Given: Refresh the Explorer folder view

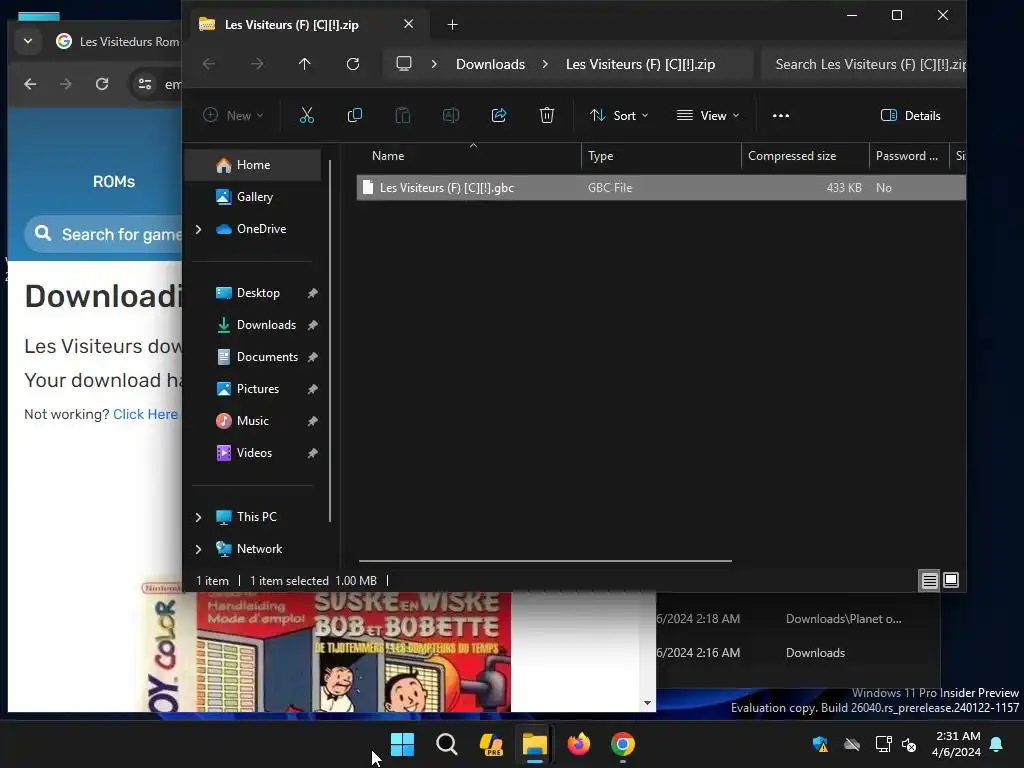Looking at the screenshot, I should pyautogui.click(x=353, y=64).
